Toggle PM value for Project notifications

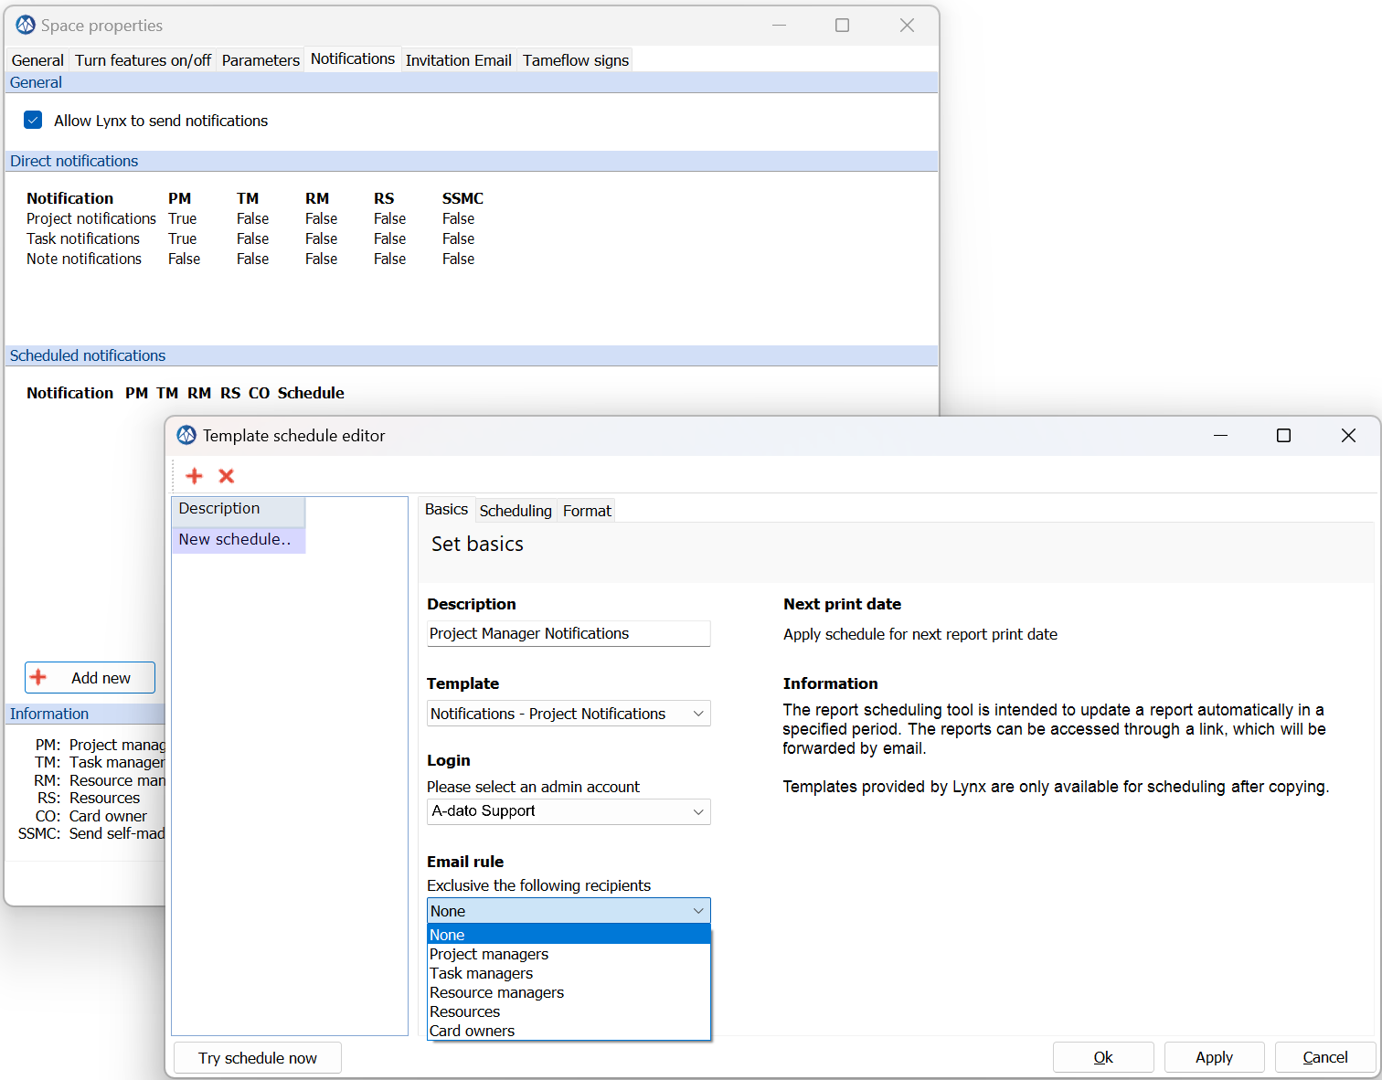182,218
